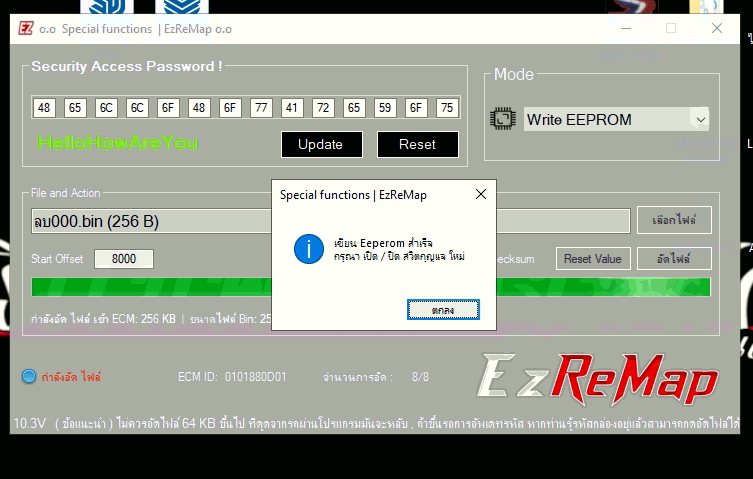
Task: Click the red กำลังอัดไฟล์ status text
Action: click(x=71, y=377)
